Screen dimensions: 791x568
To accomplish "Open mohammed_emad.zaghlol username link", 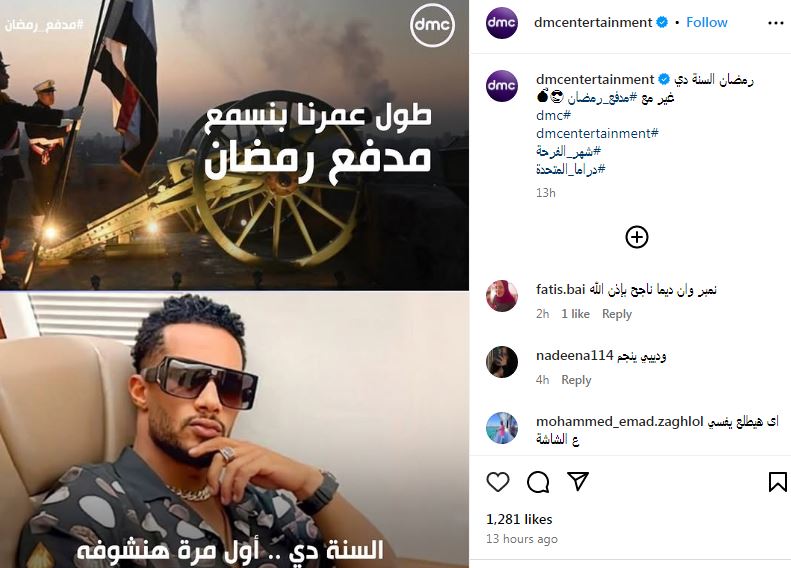I will coord(619,422).
